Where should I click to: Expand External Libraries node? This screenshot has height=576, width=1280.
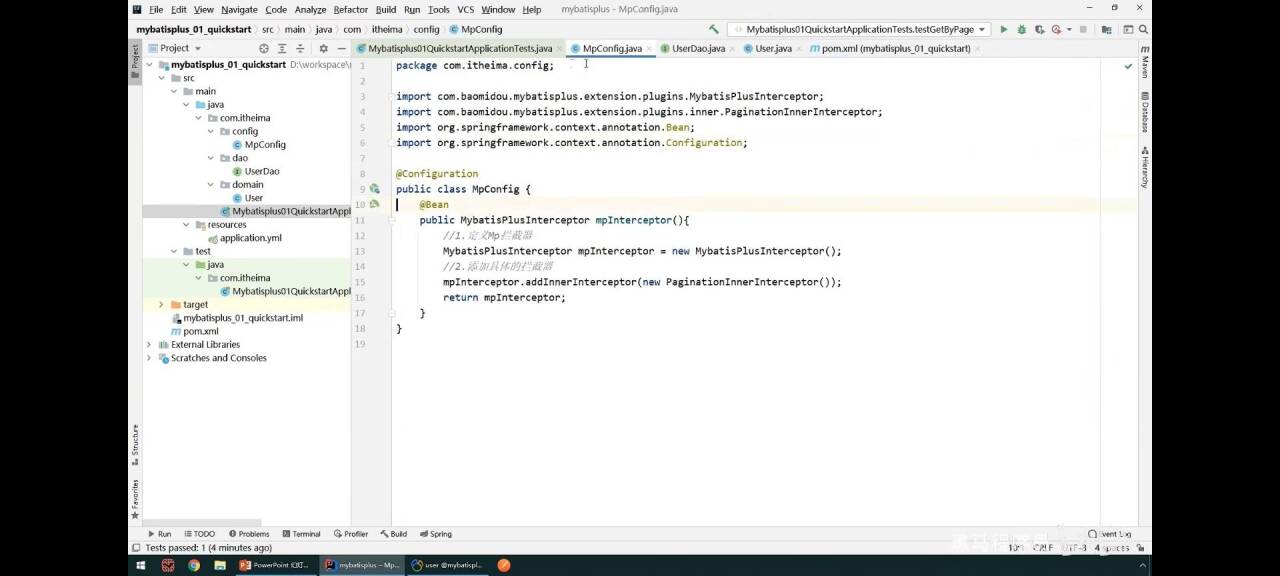pos(150,344)
